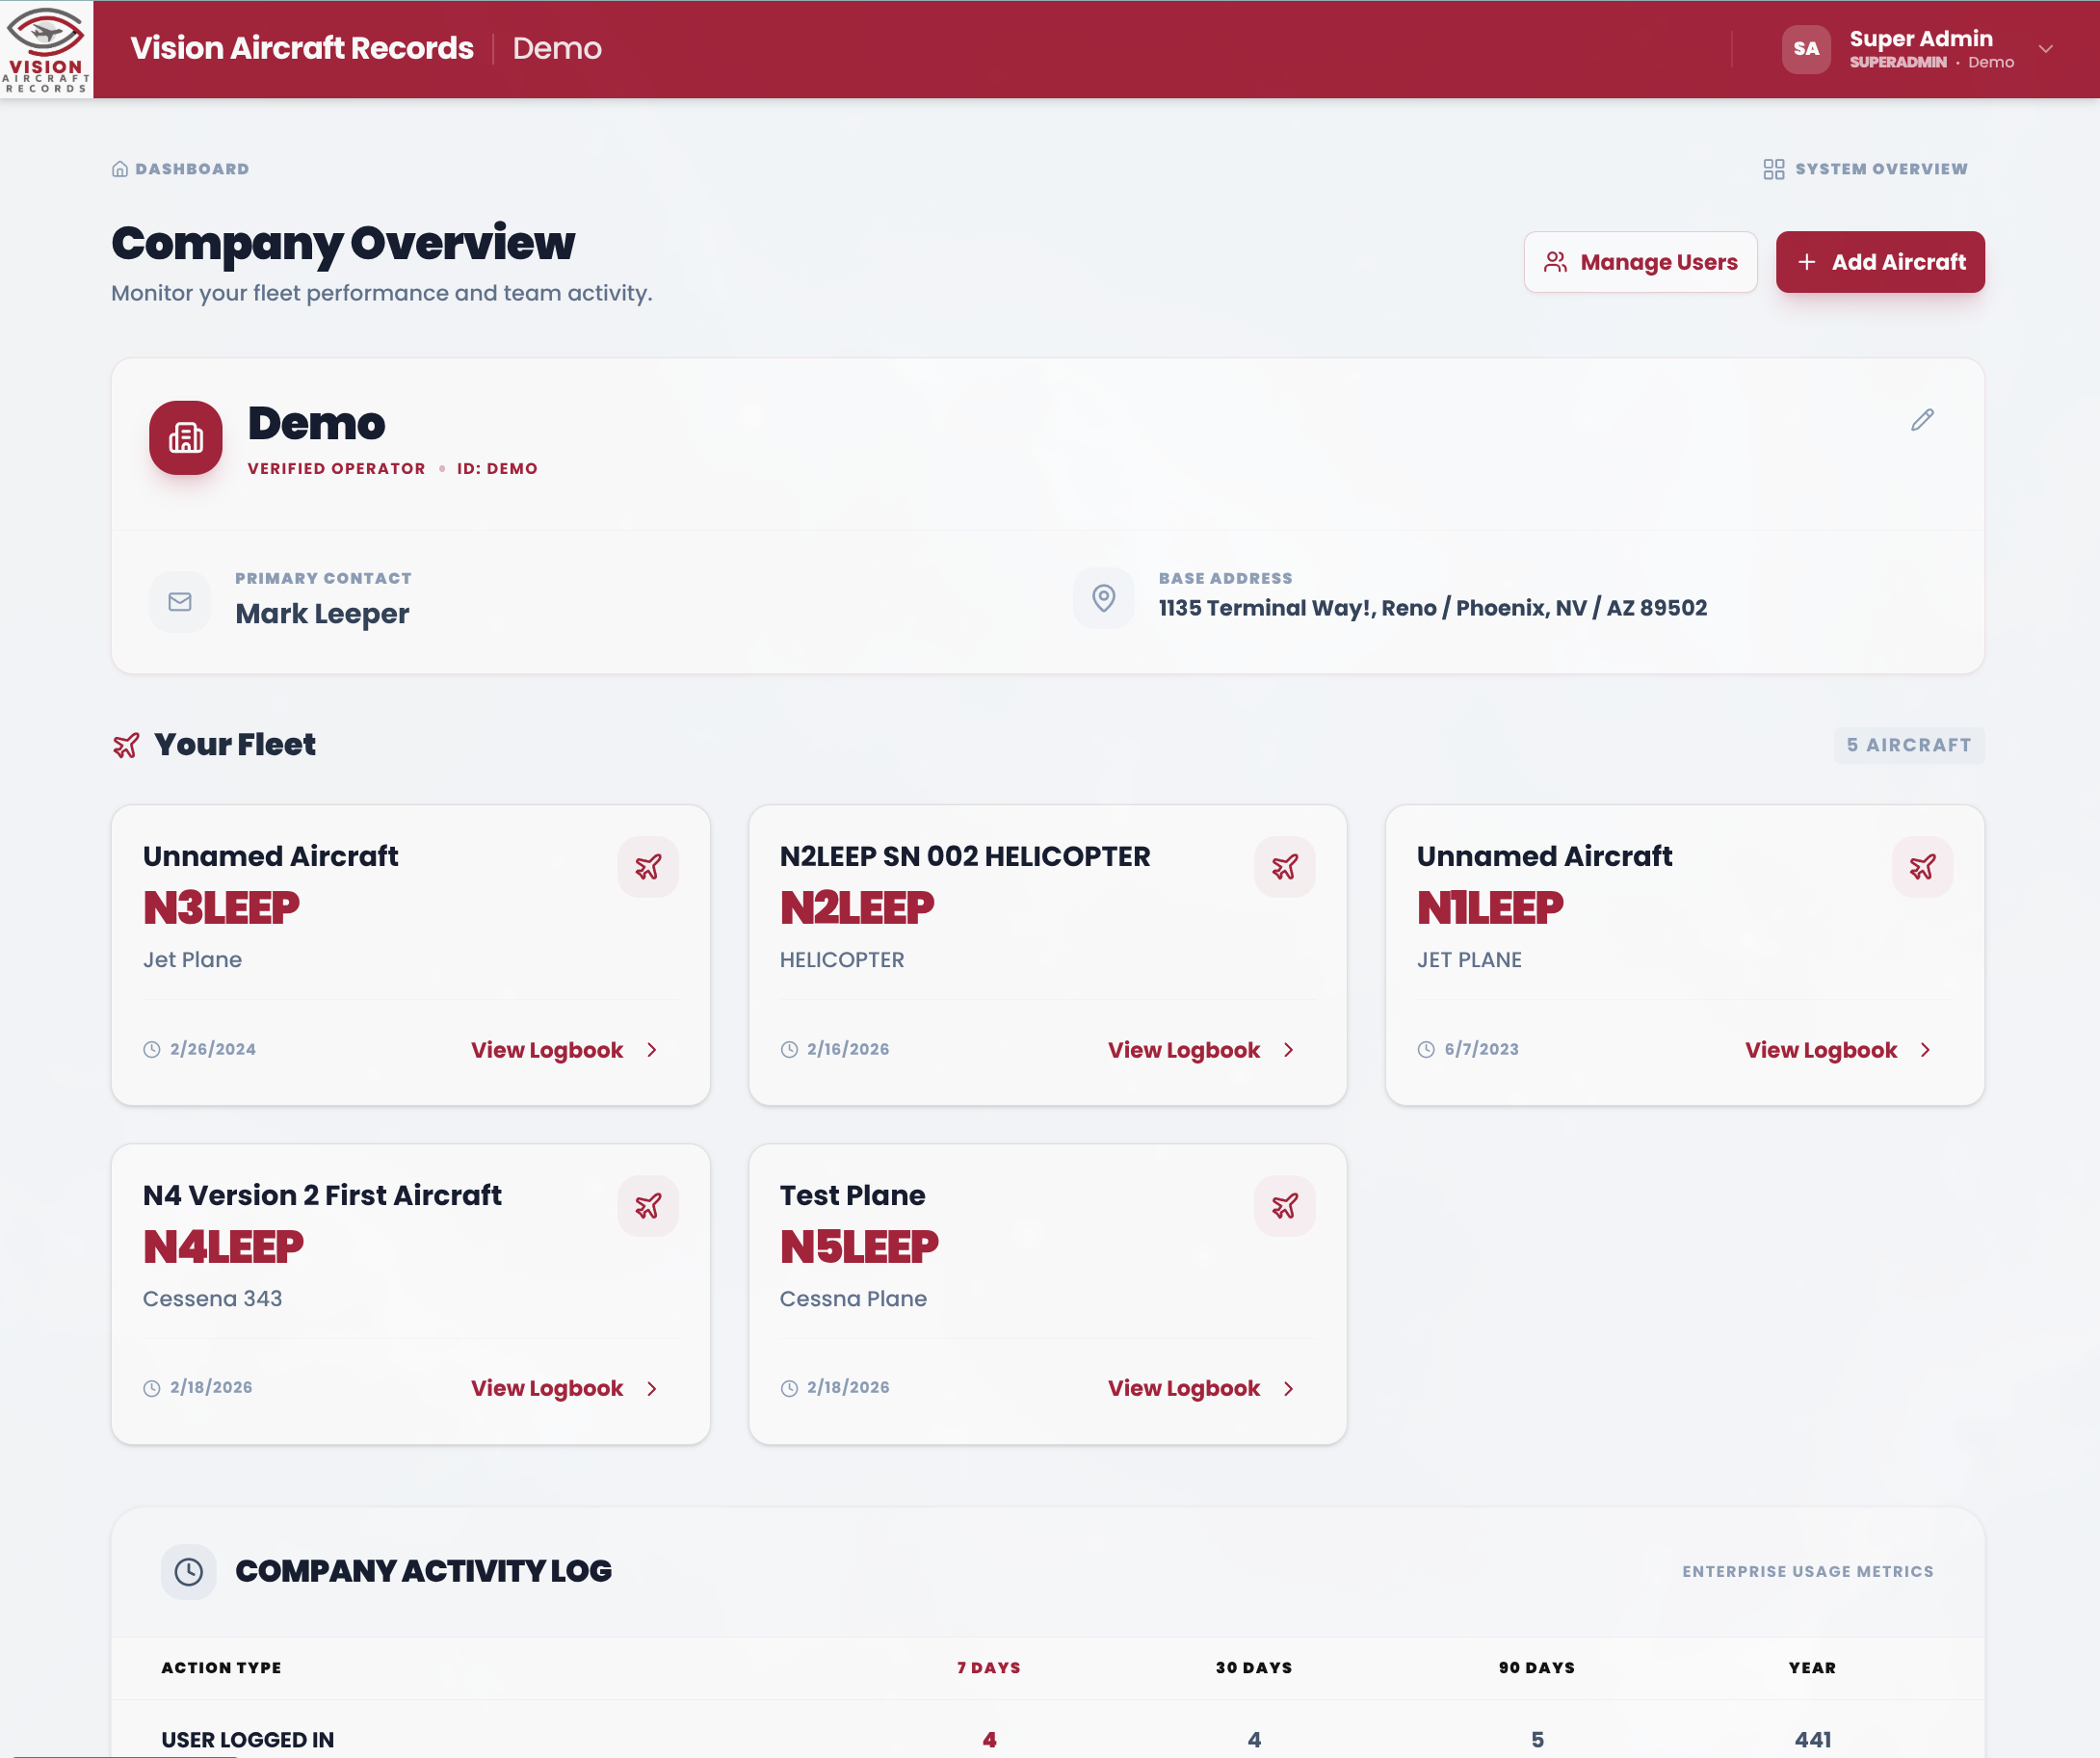Click the chevron next to N1LEEP View Logbook

(x=1925, y=1049)
